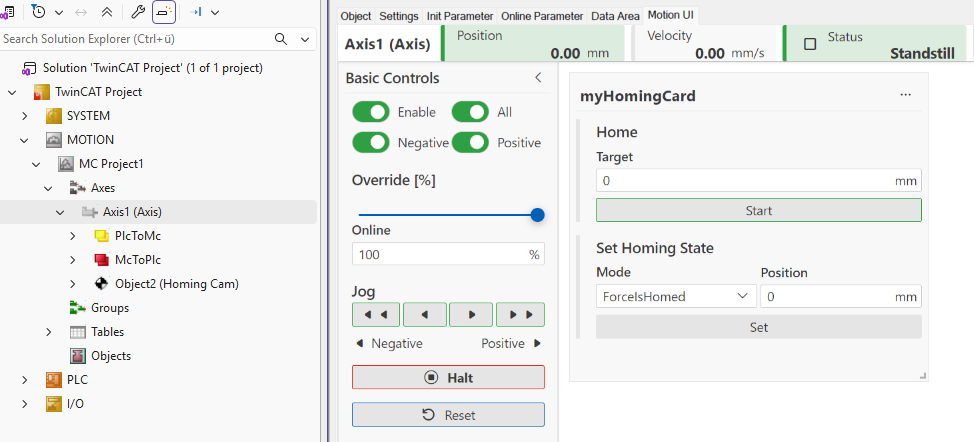This screenshot has width=974, height=442.
Task: Click the slow jog positive arrow button
Action: tap(471, 315)
